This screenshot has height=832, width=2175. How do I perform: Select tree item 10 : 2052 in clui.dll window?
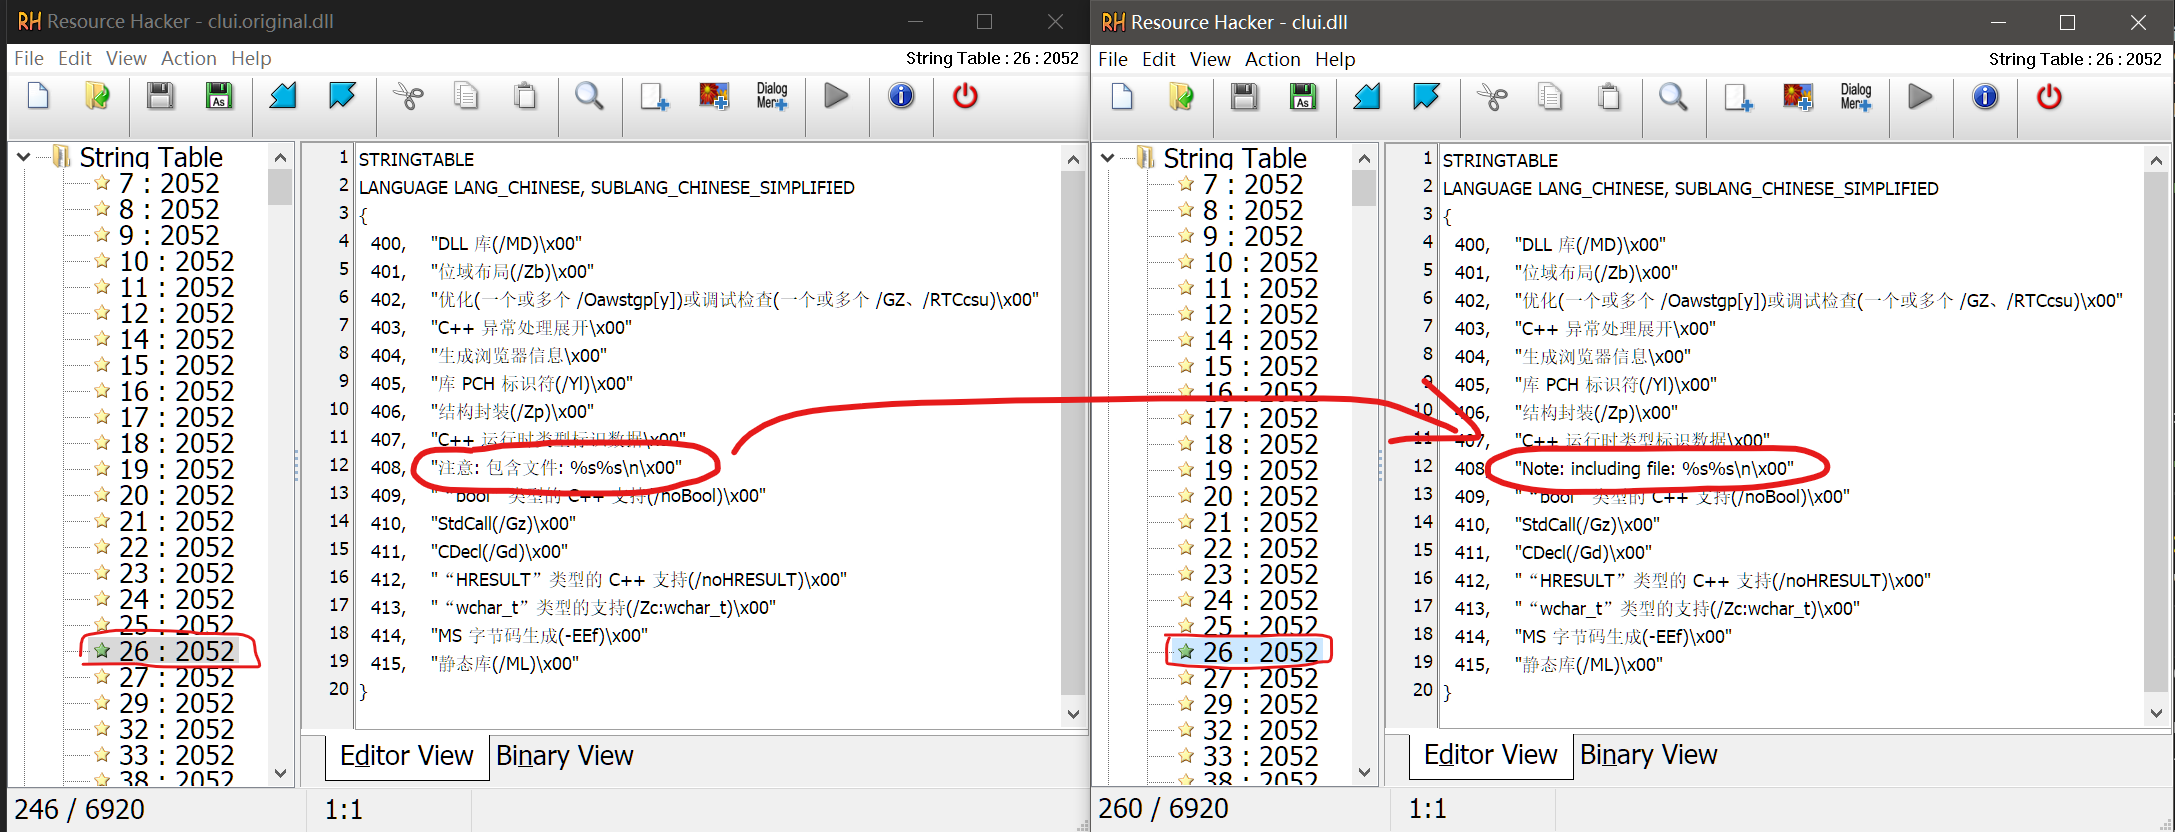pos(1260,263)
